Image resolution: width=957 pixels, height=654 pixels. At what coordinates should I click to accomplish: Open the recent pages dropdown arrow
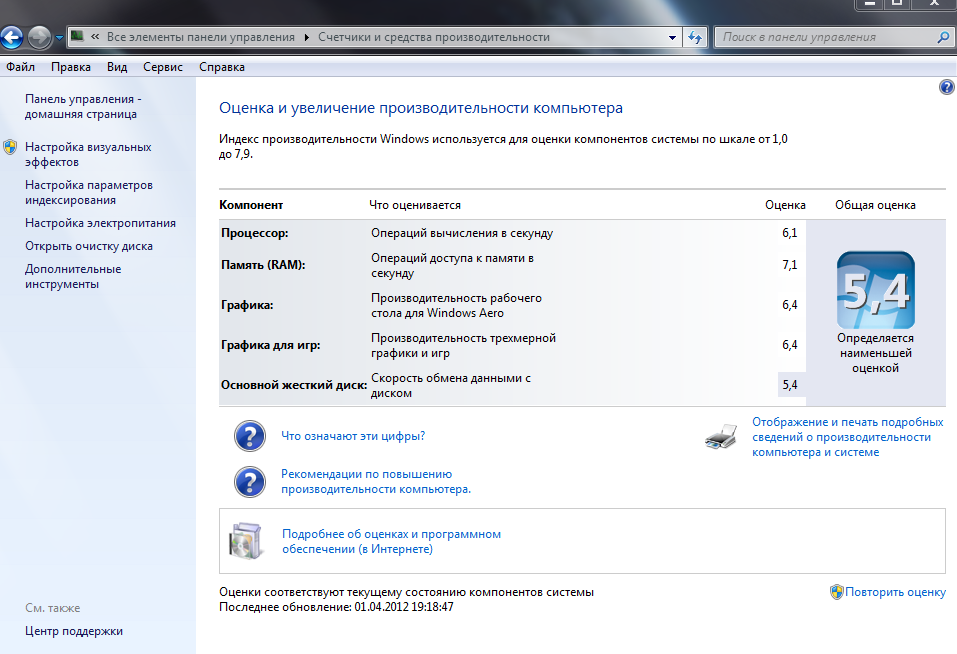(x=59, y=38)
